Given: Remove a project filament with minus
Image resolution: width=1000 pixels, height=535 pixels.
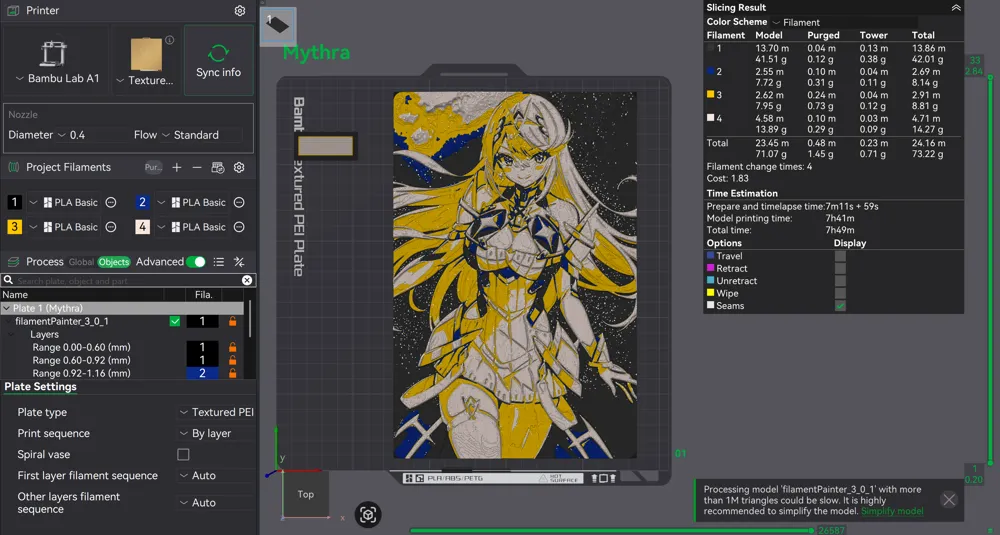Looking at the screenshot, I should pos(197,167).
